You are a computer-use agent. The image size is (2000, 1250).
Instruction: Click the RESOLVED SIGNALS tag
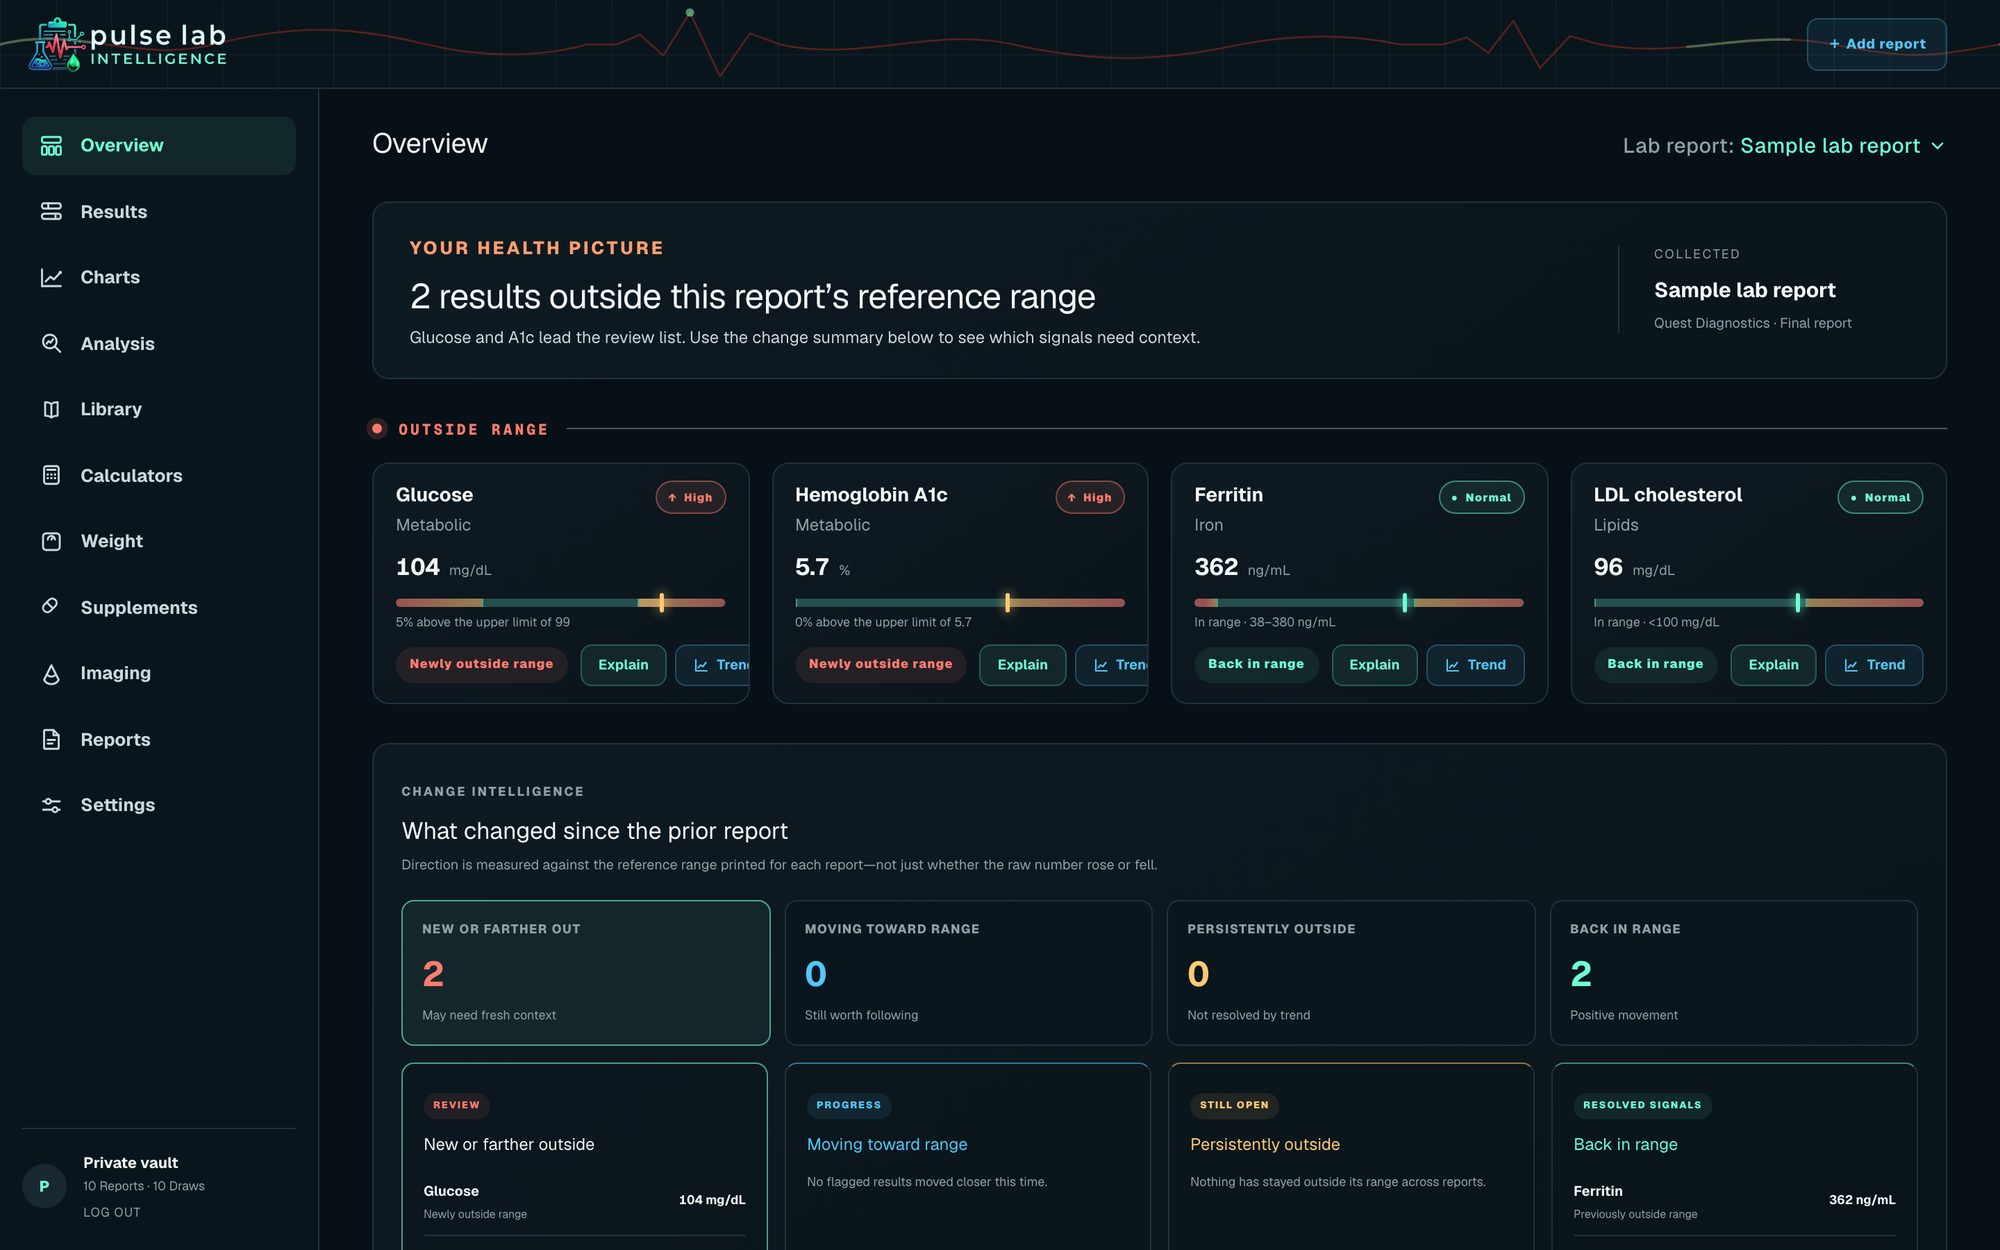coord(1642,1105)
